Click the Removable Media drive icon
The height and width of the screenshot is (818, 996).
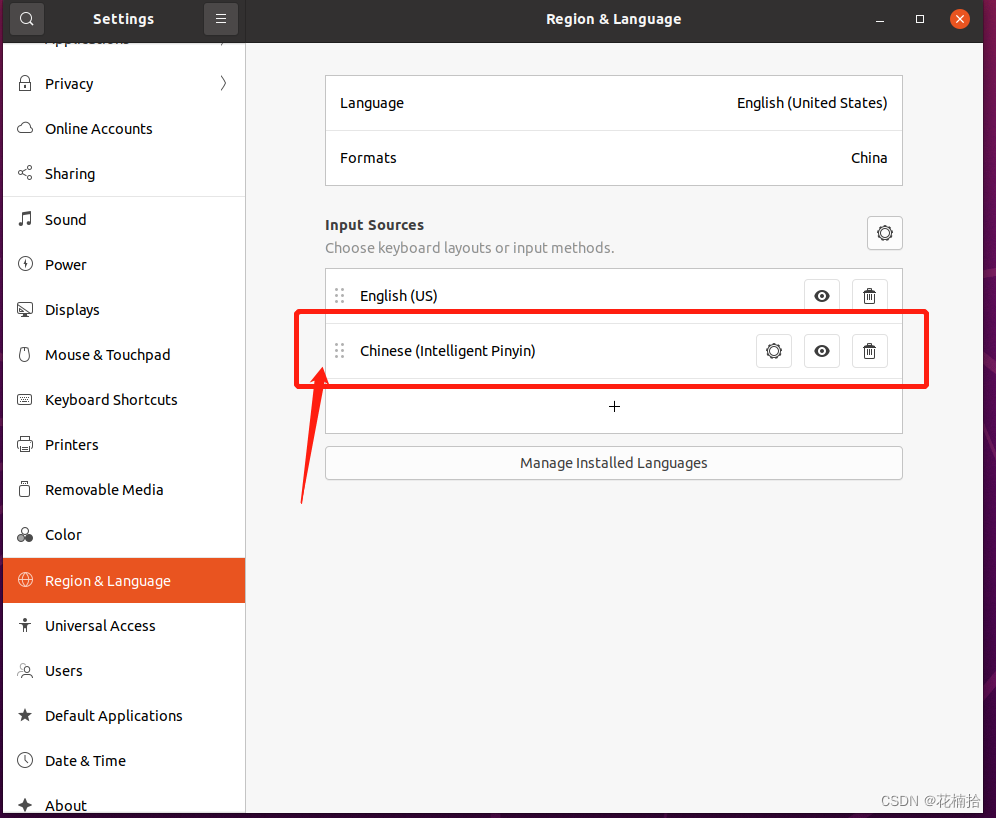(x=25, y=489)
